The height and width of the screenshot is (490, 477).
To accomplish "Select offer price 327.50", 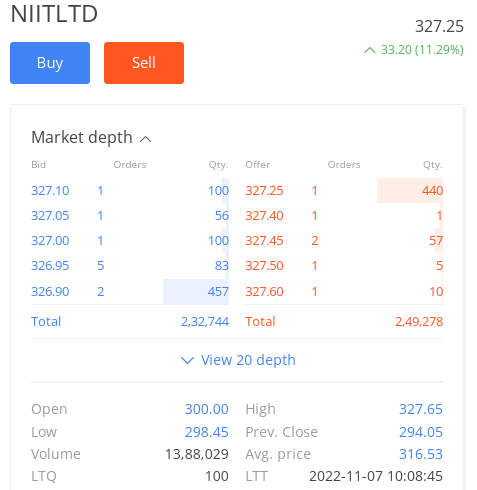I will [264, 266].
